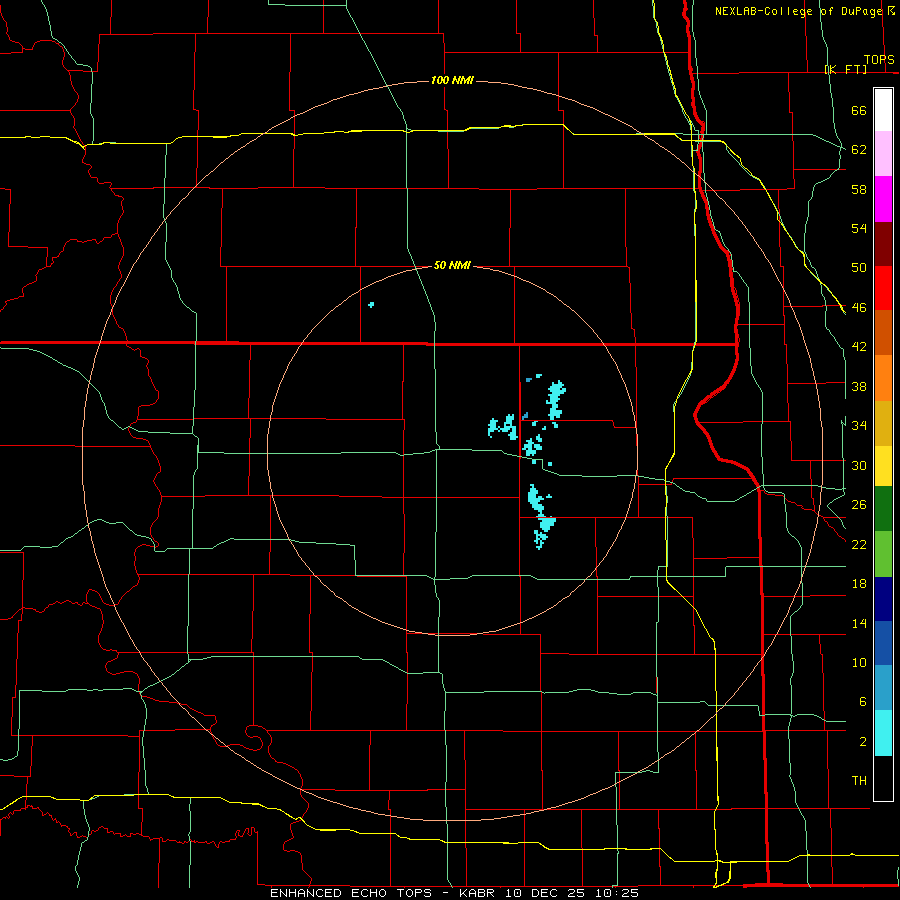Click the '10:25' timestamp text
The height and width of the screenshot is (900, 900).
(x=617, y=893)
